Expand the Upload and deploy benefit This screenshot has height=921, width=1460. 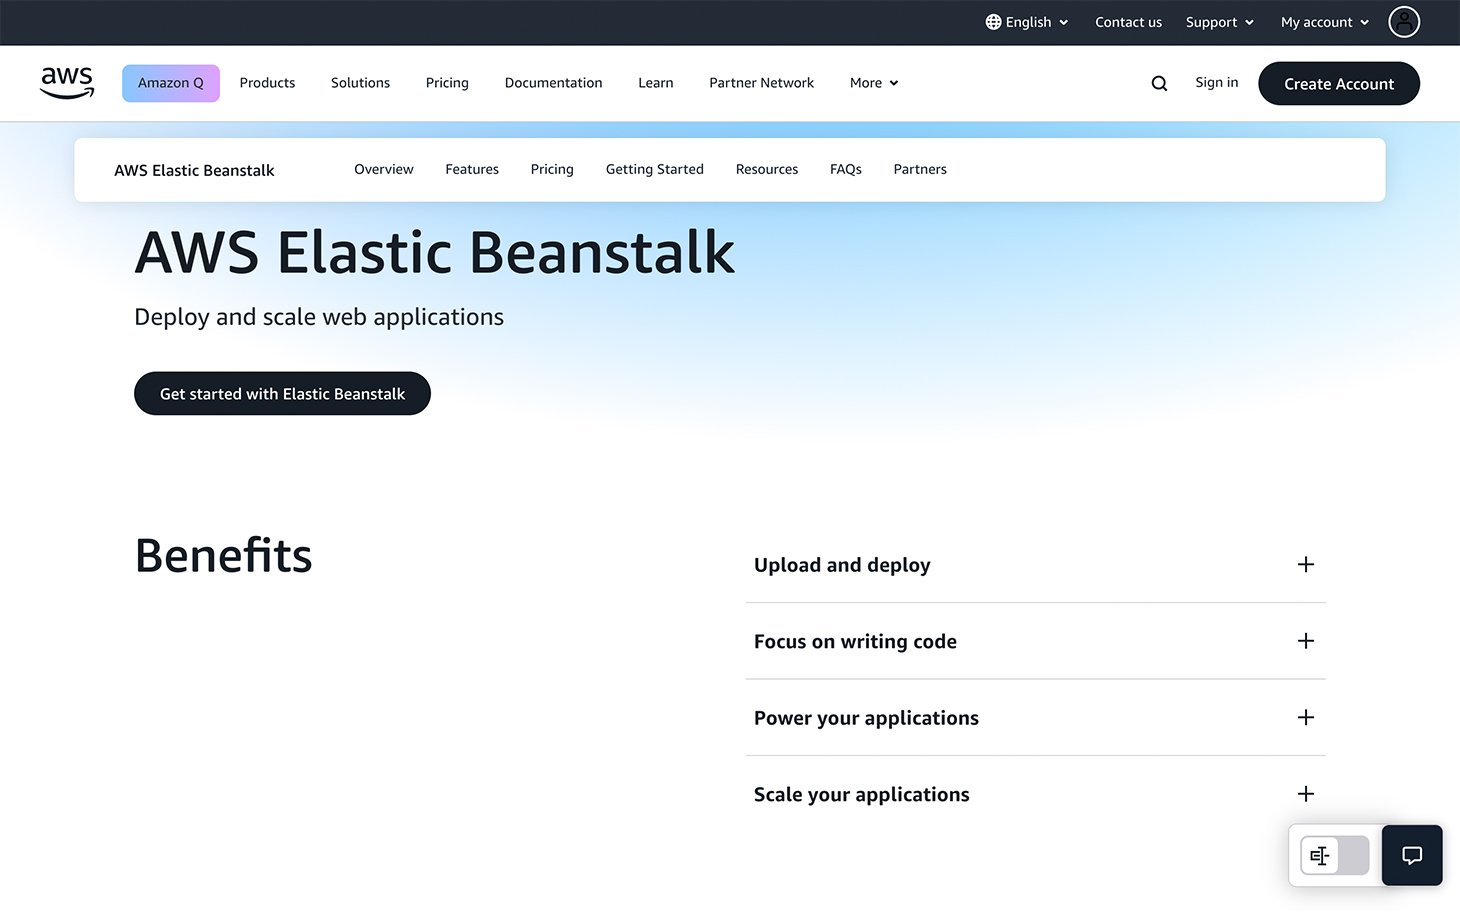tap(1305, 564)
